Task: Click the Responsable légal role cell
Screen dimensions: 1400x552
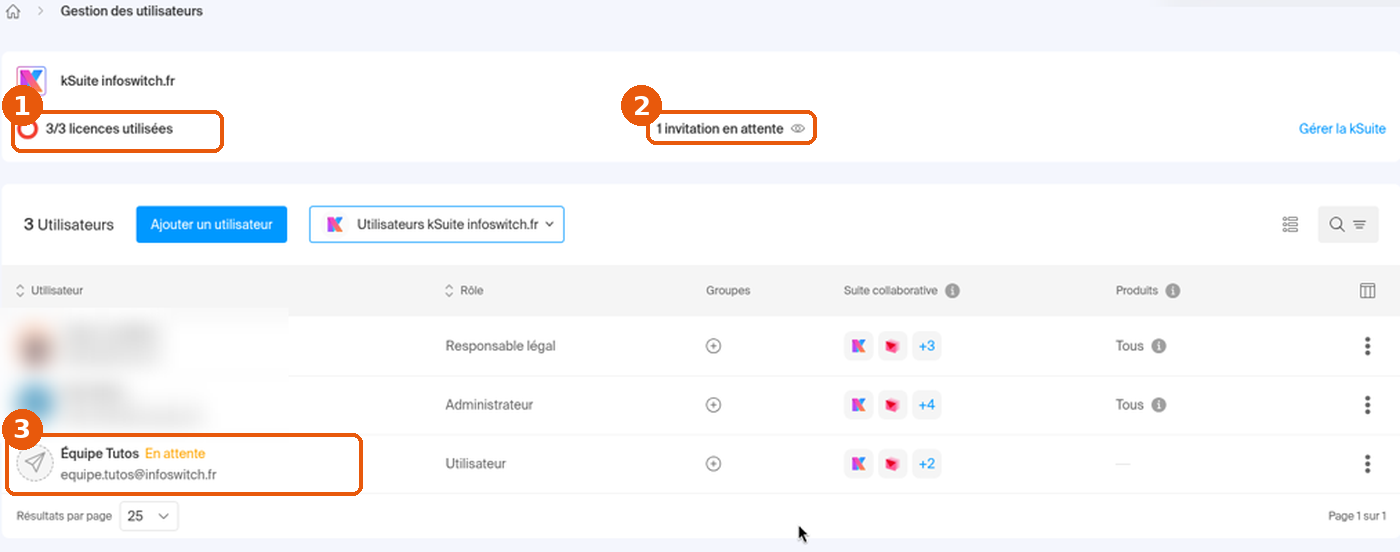Action: tap(501, 346)
